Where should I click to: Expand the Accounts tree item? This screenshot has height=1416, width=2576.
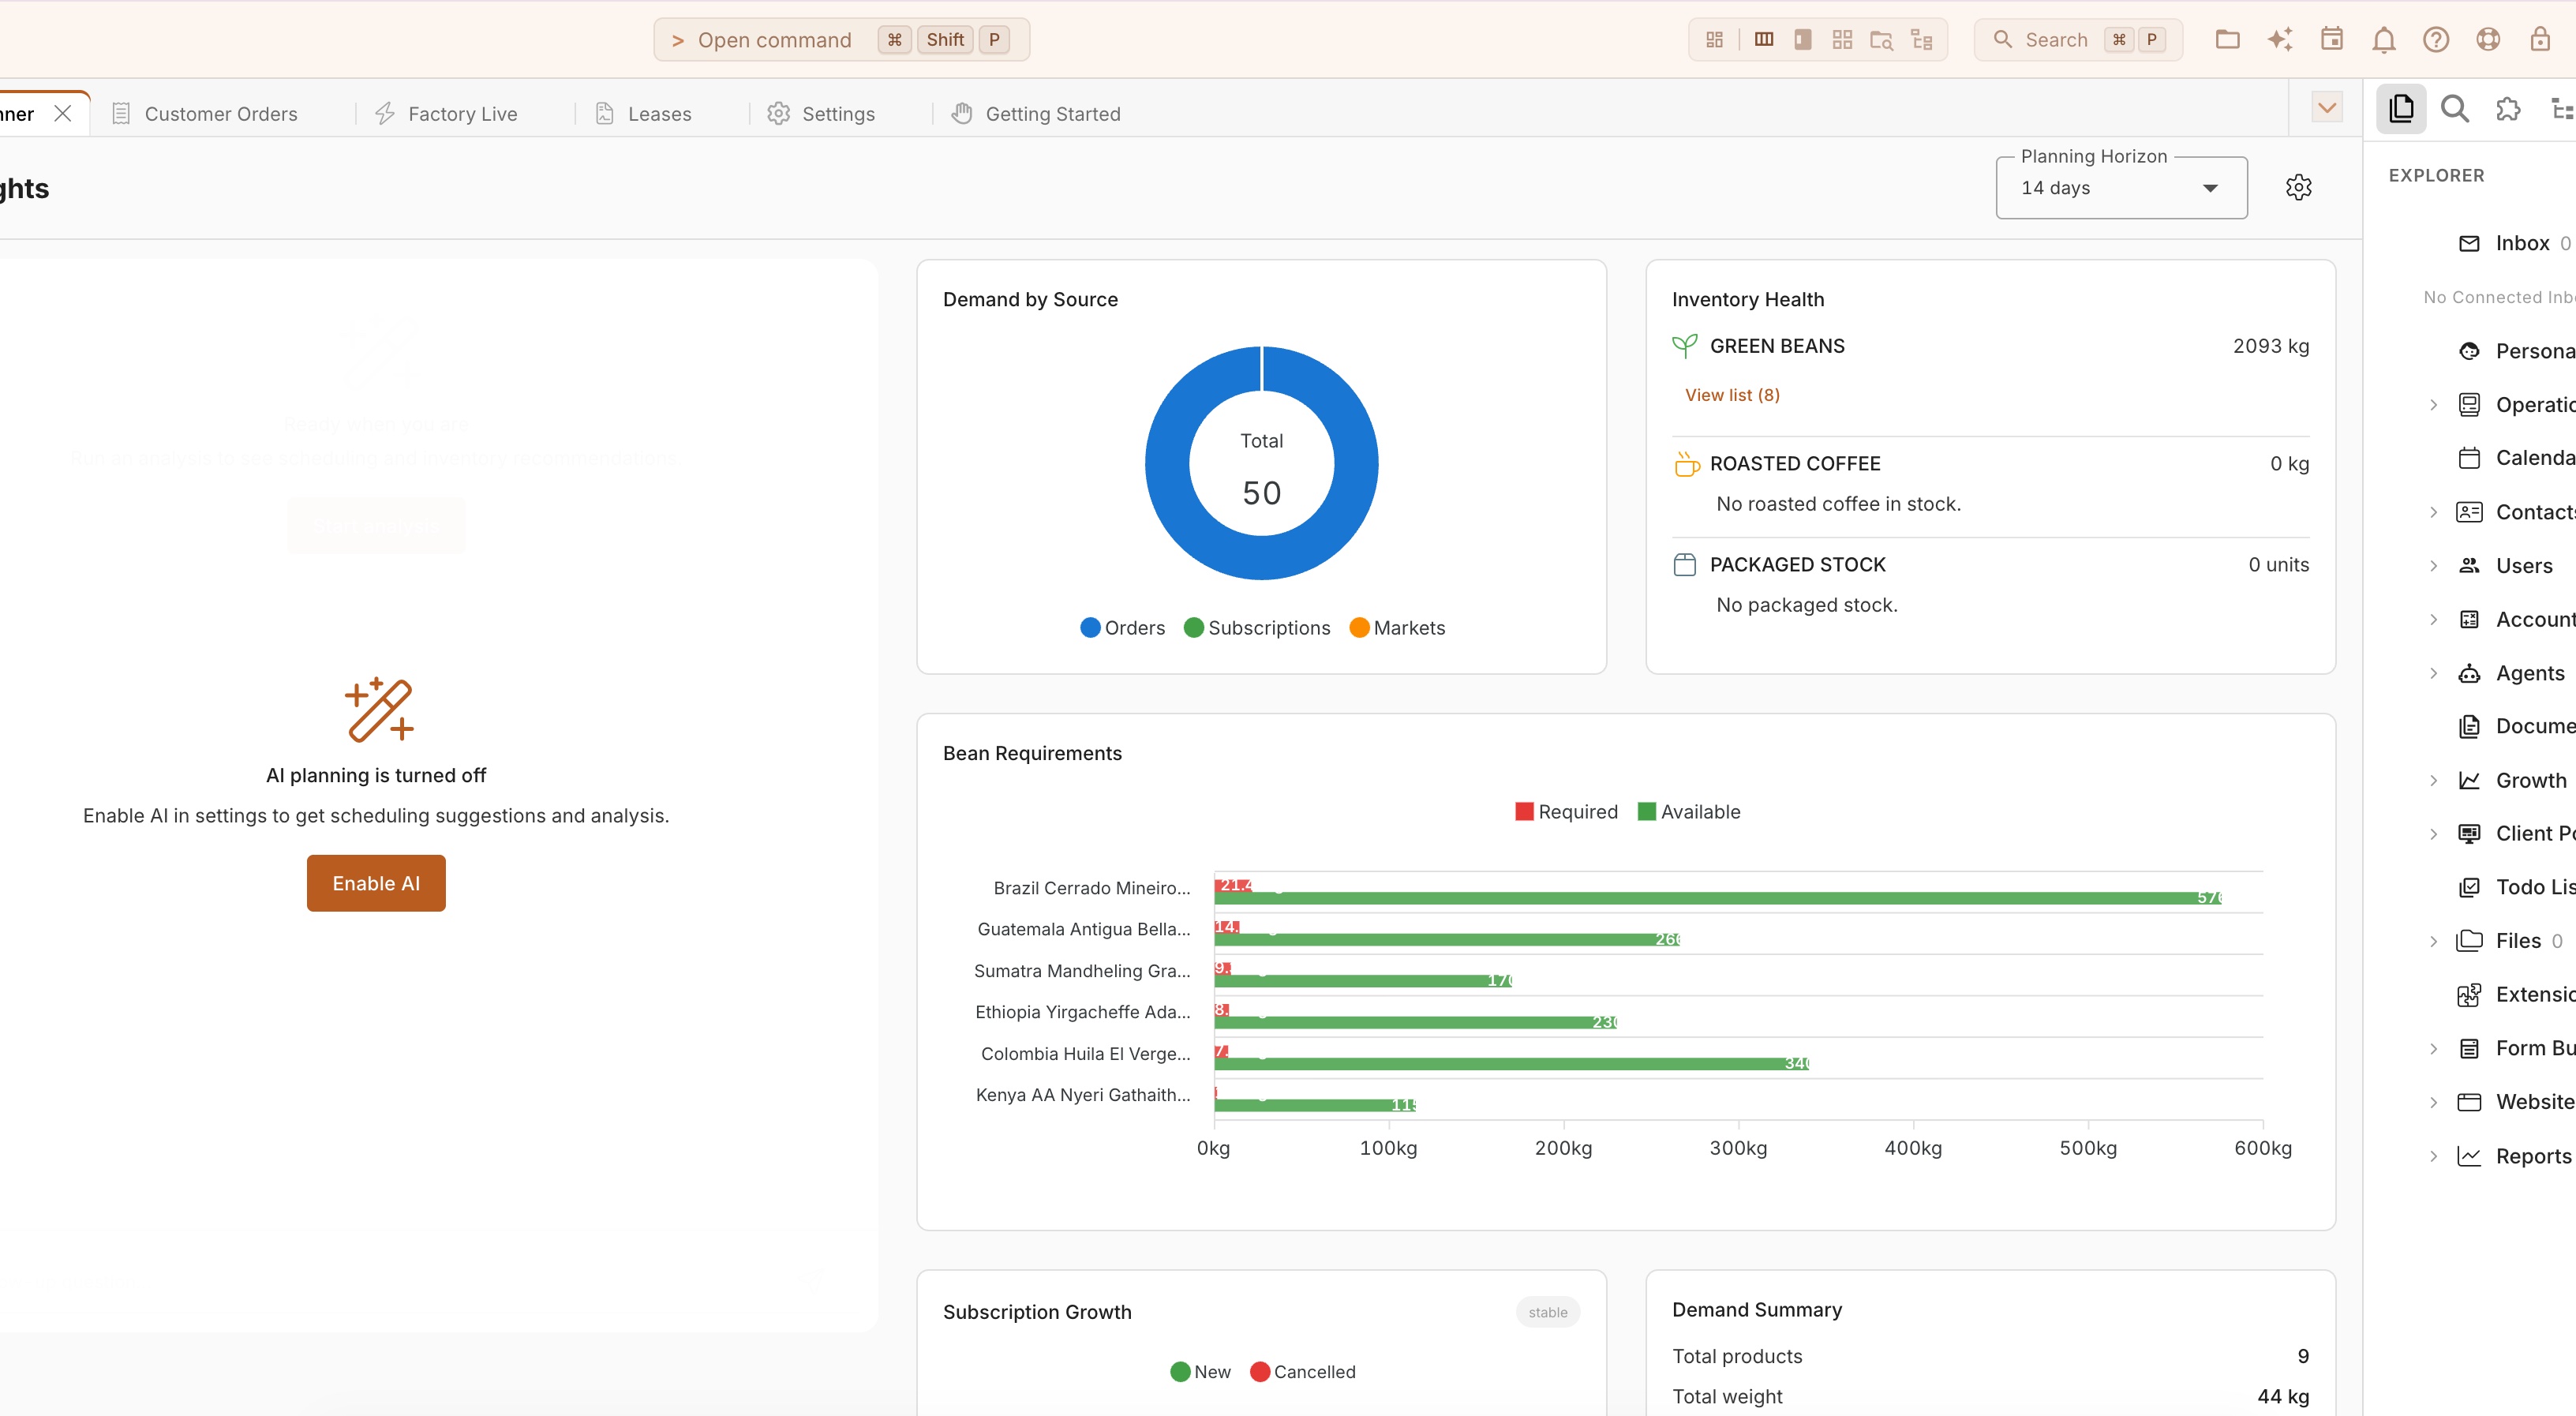point(2434,620)
